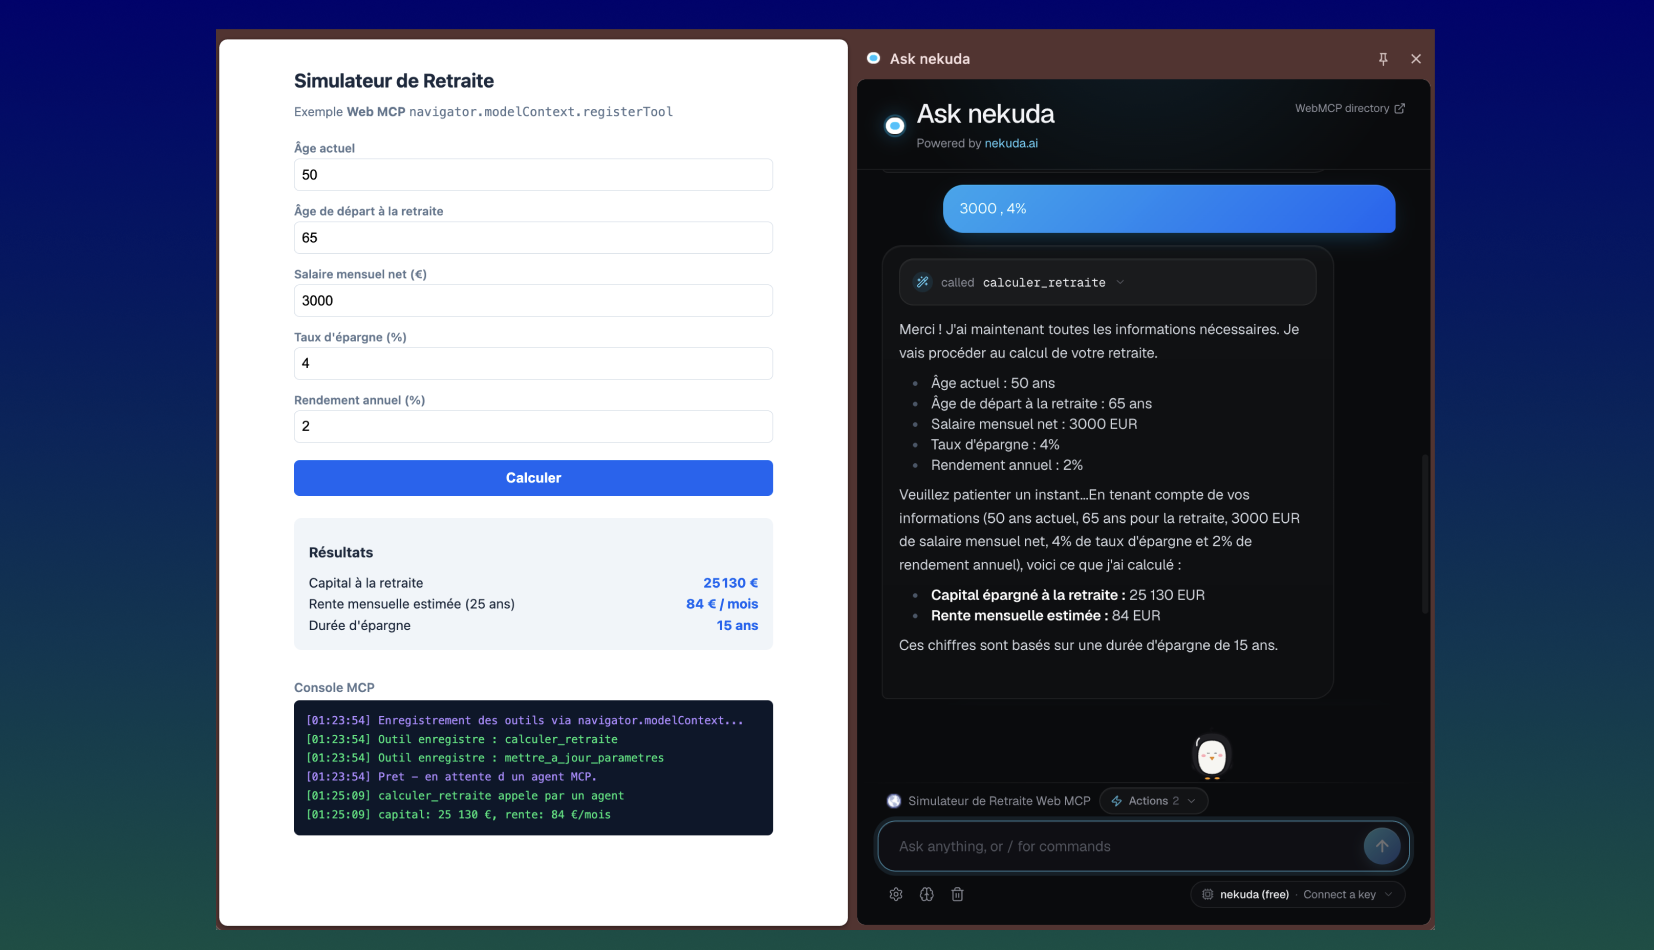The width and height of the screenshot is (1654, 950).
Task: Edit the Âge actuel field
Action: (533, 174)
